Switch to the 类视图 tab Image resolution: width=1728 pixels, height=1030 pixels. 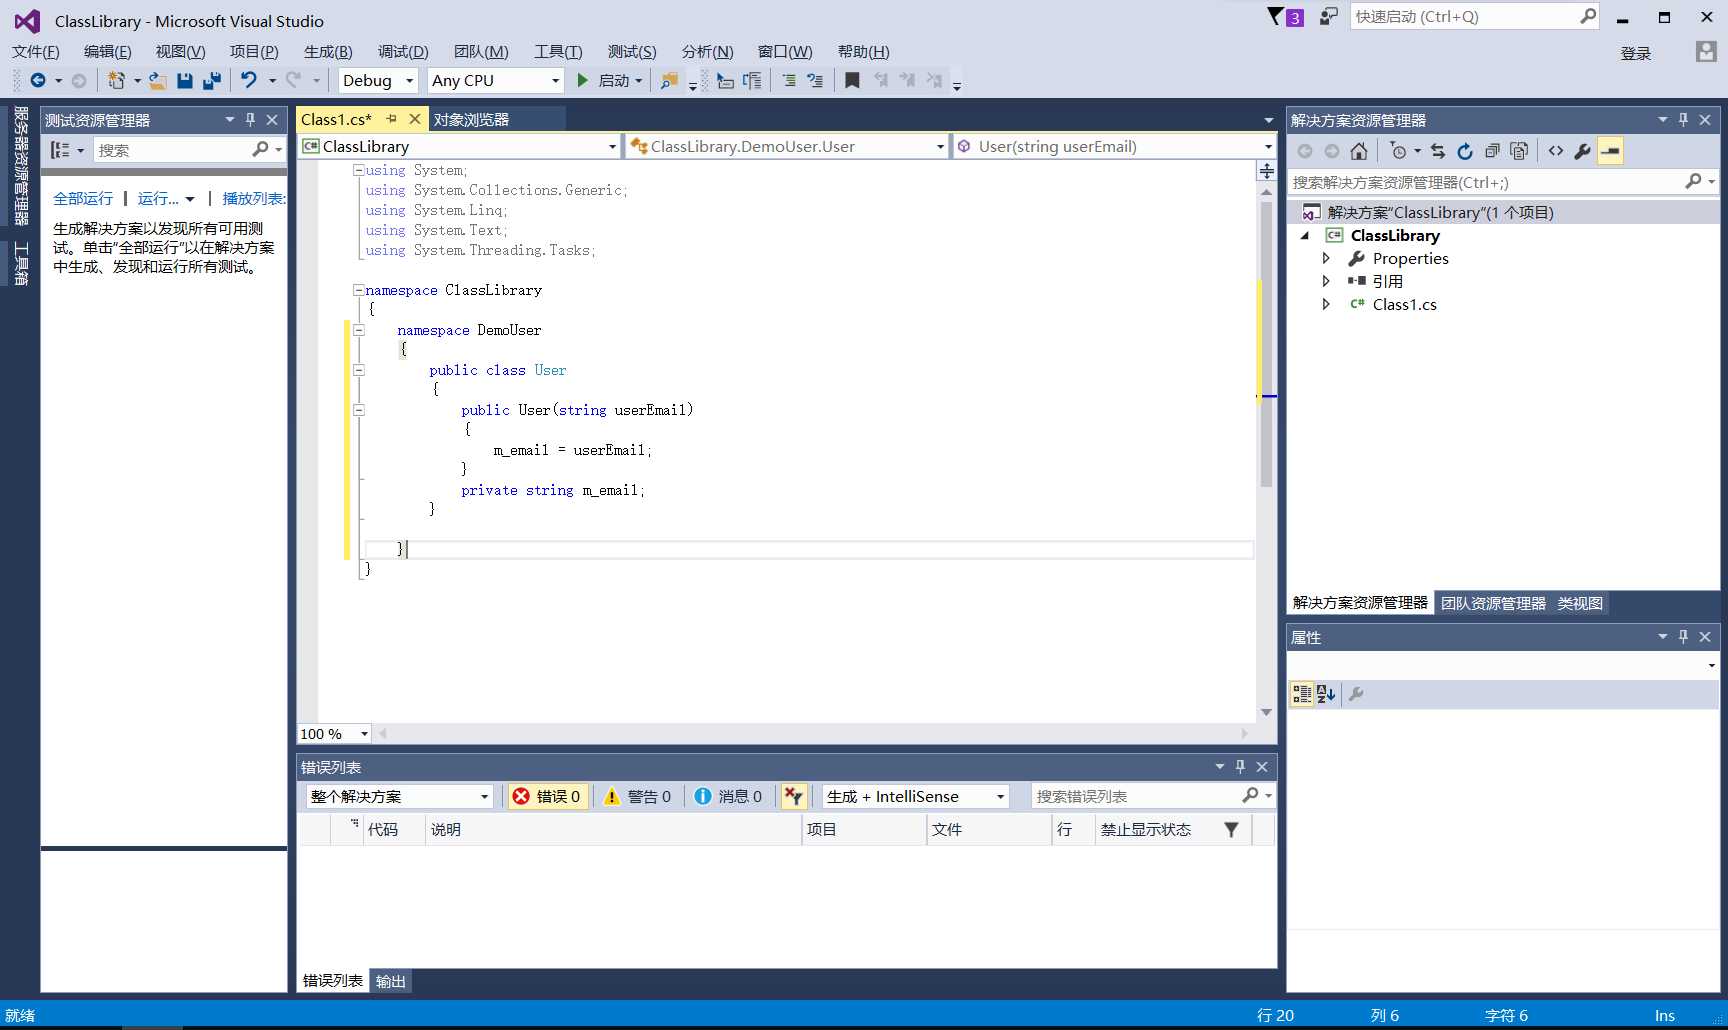click(1580, 603)
